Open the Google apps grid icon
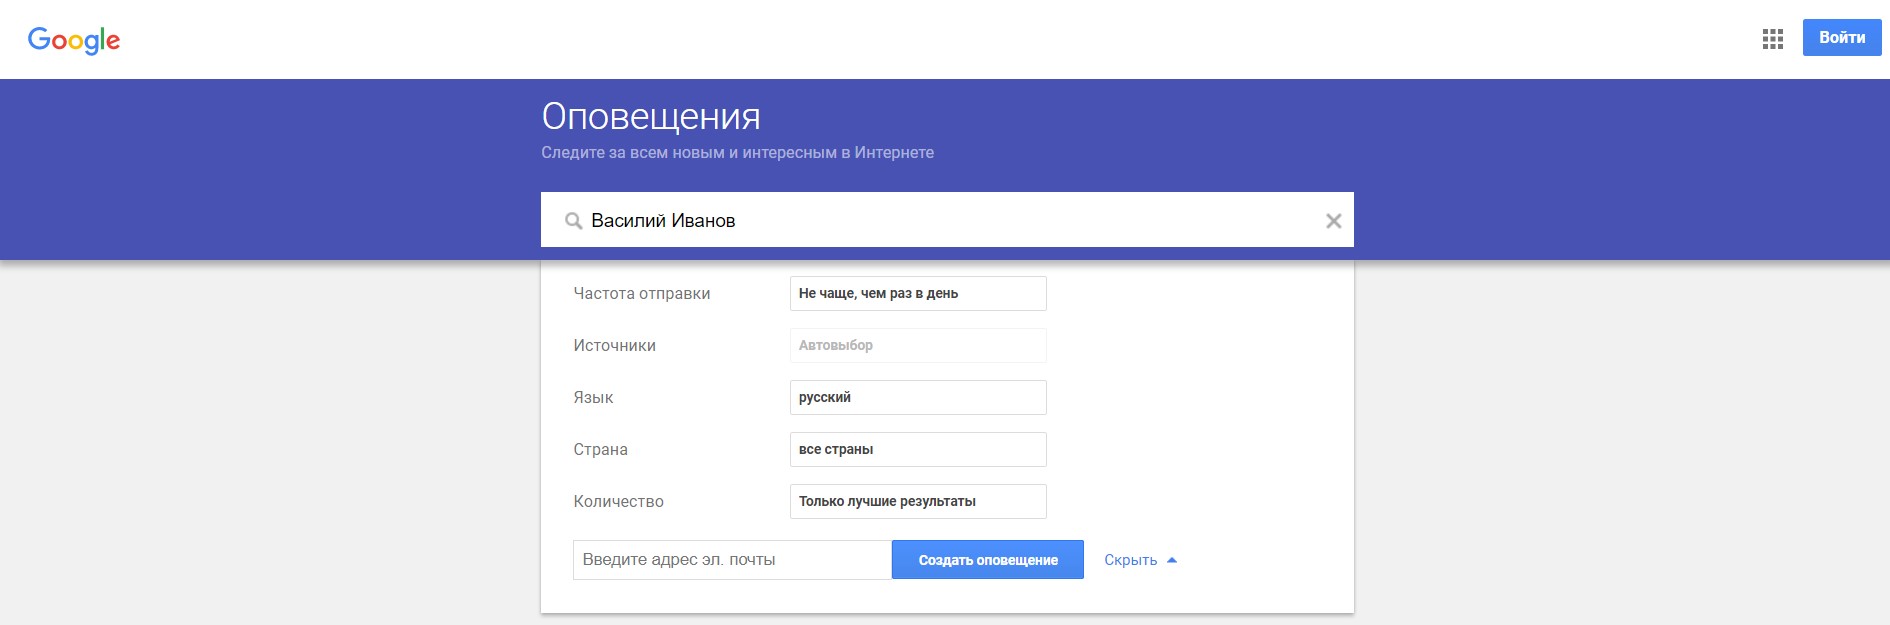This screenshot has width=1890, height=625. tap(1772, 39)
